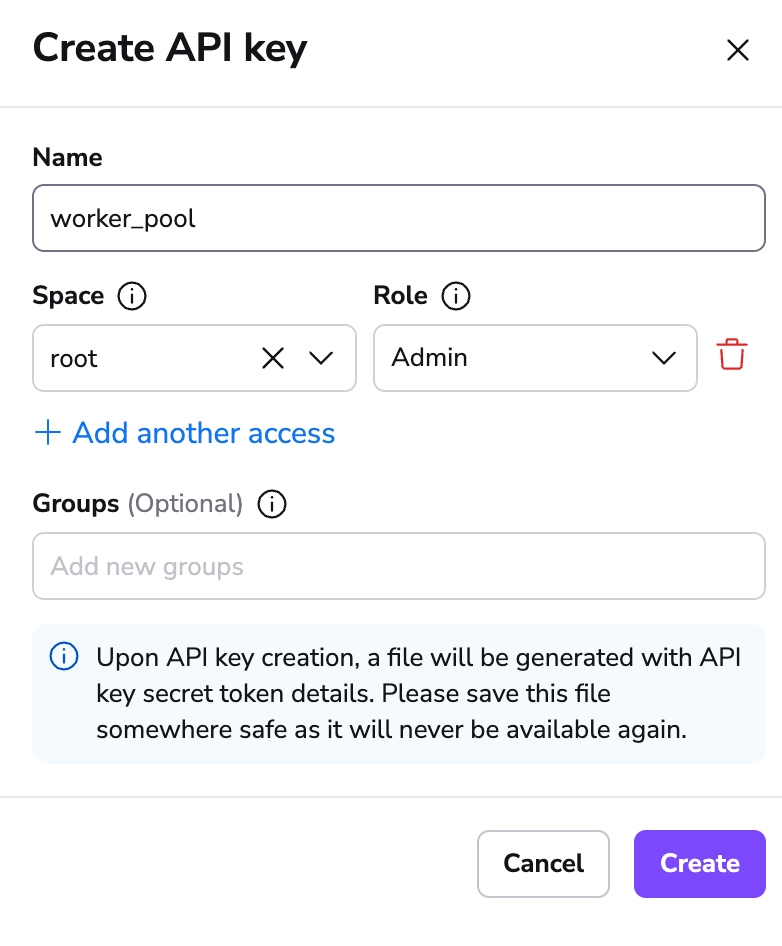
Task: Expand the Space selector chevron
Action: 322,358
